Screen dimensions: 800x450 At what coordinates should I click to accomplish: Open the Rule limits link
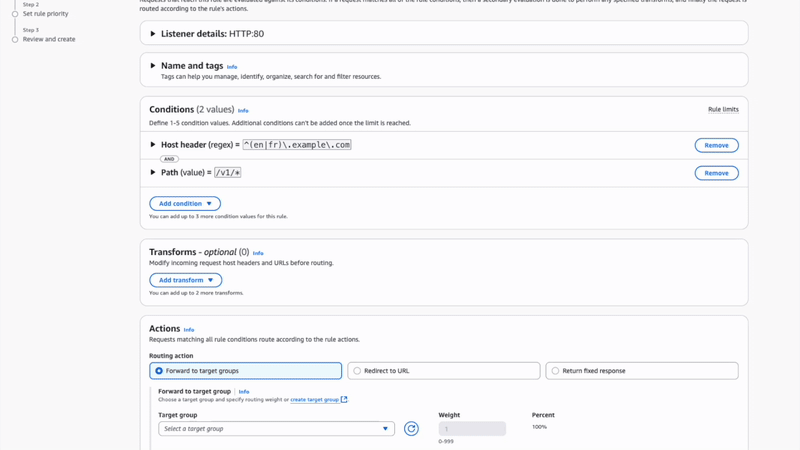pos(722,110)
